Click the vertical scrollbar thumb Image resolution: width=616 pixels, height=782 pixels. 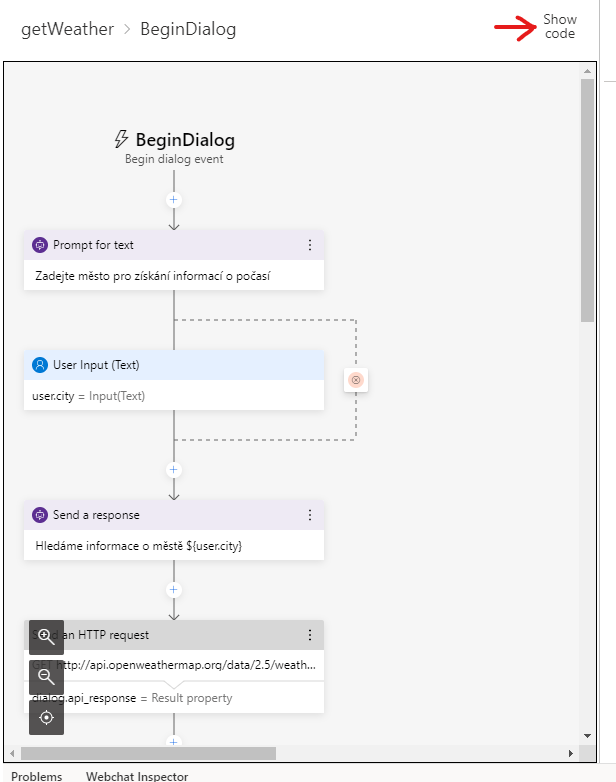(x=587, y=199)
